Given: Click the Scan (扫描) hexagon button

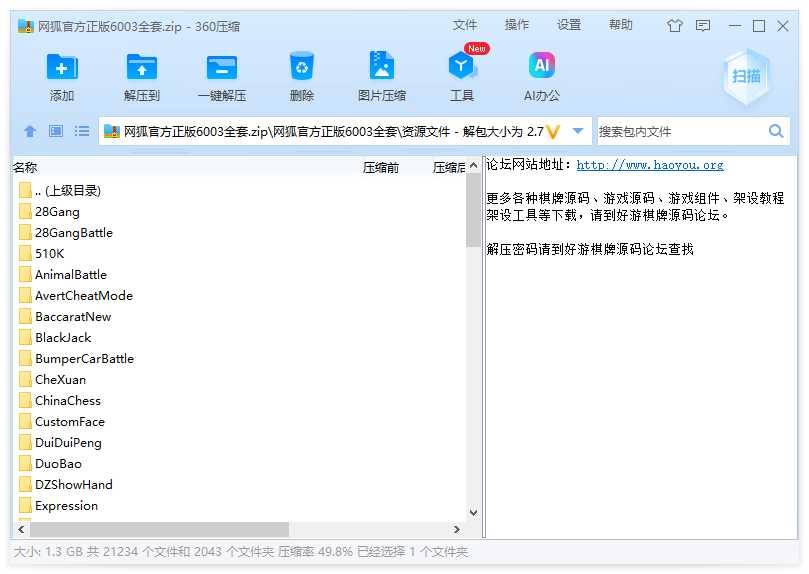Looking at the screenshot, I should coord(747,77).
